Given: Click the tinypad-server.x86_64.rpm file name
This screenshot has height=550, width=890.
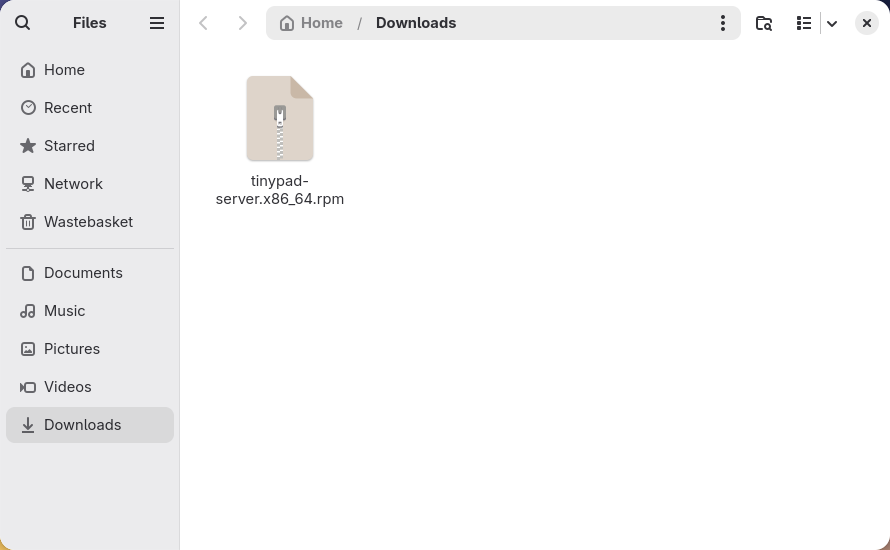Looking at the screenshot, I should point(280,190).
